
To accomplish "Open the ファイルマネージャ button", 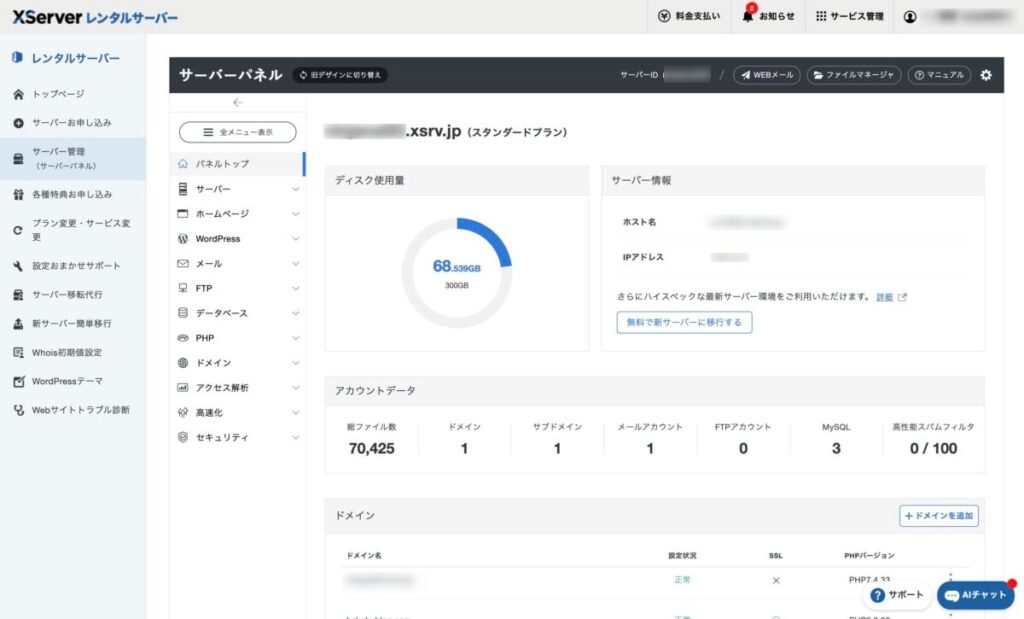I will [854, 75].
